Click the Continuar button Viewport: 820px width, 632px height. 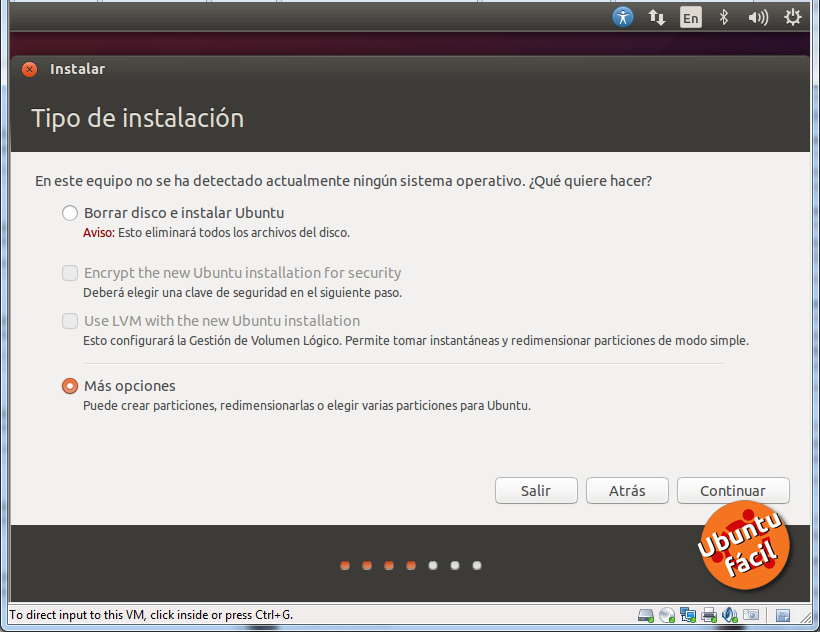pos(733,490)
